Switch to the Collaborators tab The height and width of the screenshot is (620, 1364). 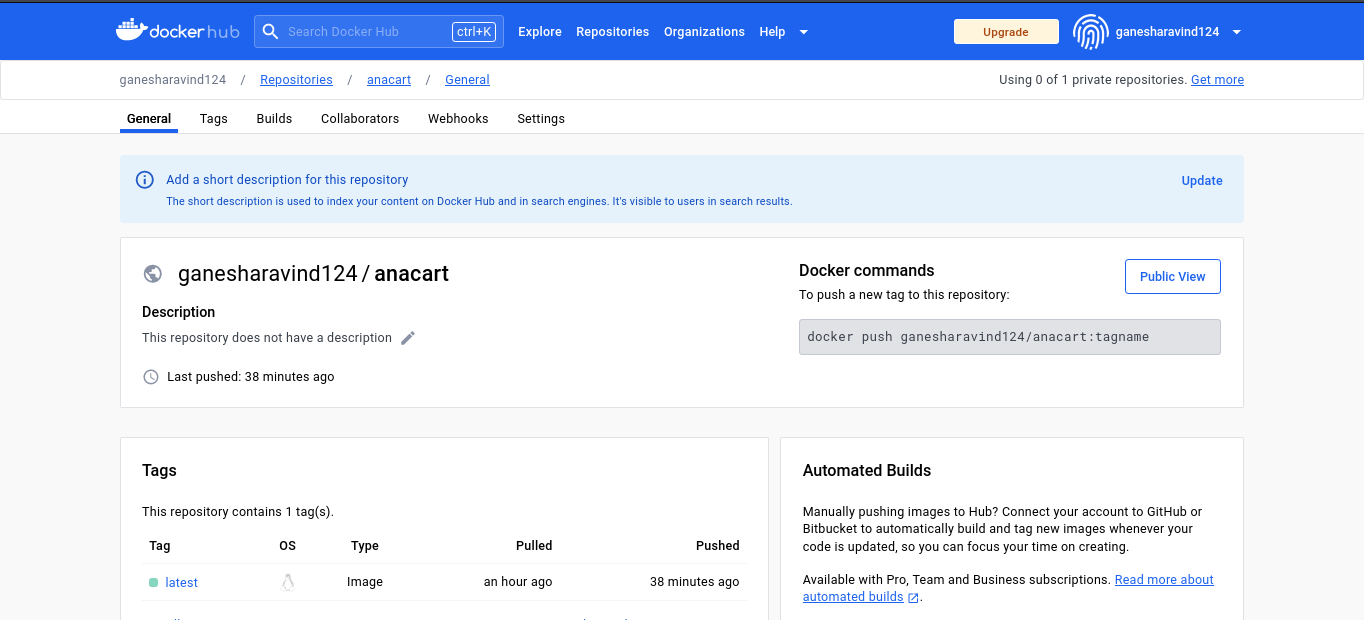point(360,118)
